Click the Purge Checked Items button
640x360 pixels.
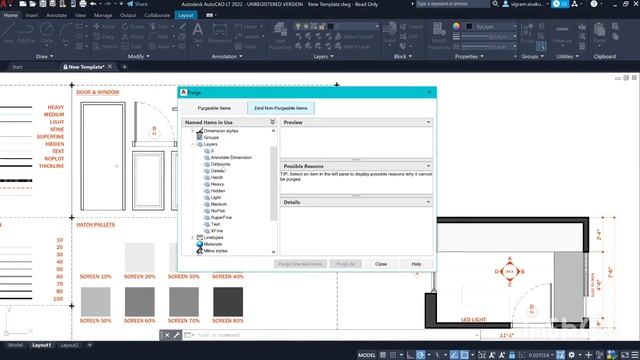point(300,264)
